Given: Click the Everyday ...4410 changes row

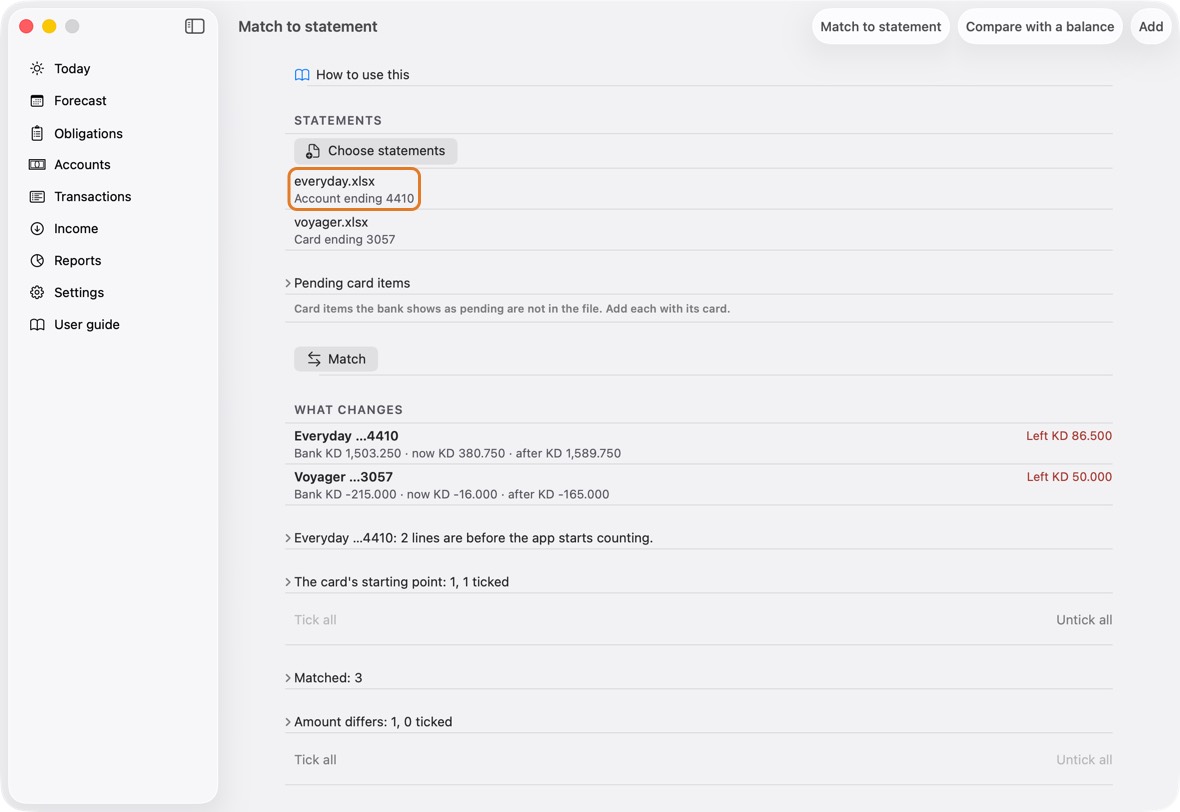Looking at the screenshot, I should click(x=698, y=444).
